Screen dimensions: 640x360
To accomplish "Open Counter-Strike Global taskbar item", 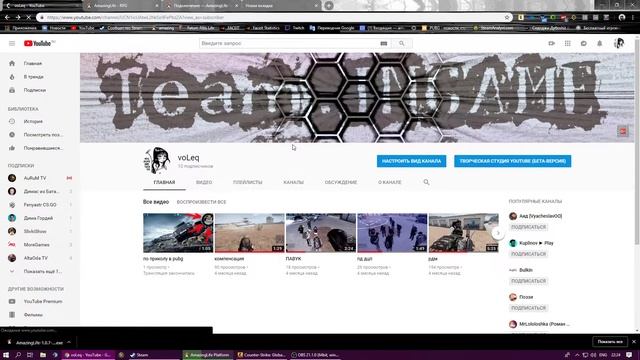I will click(261, 355).
